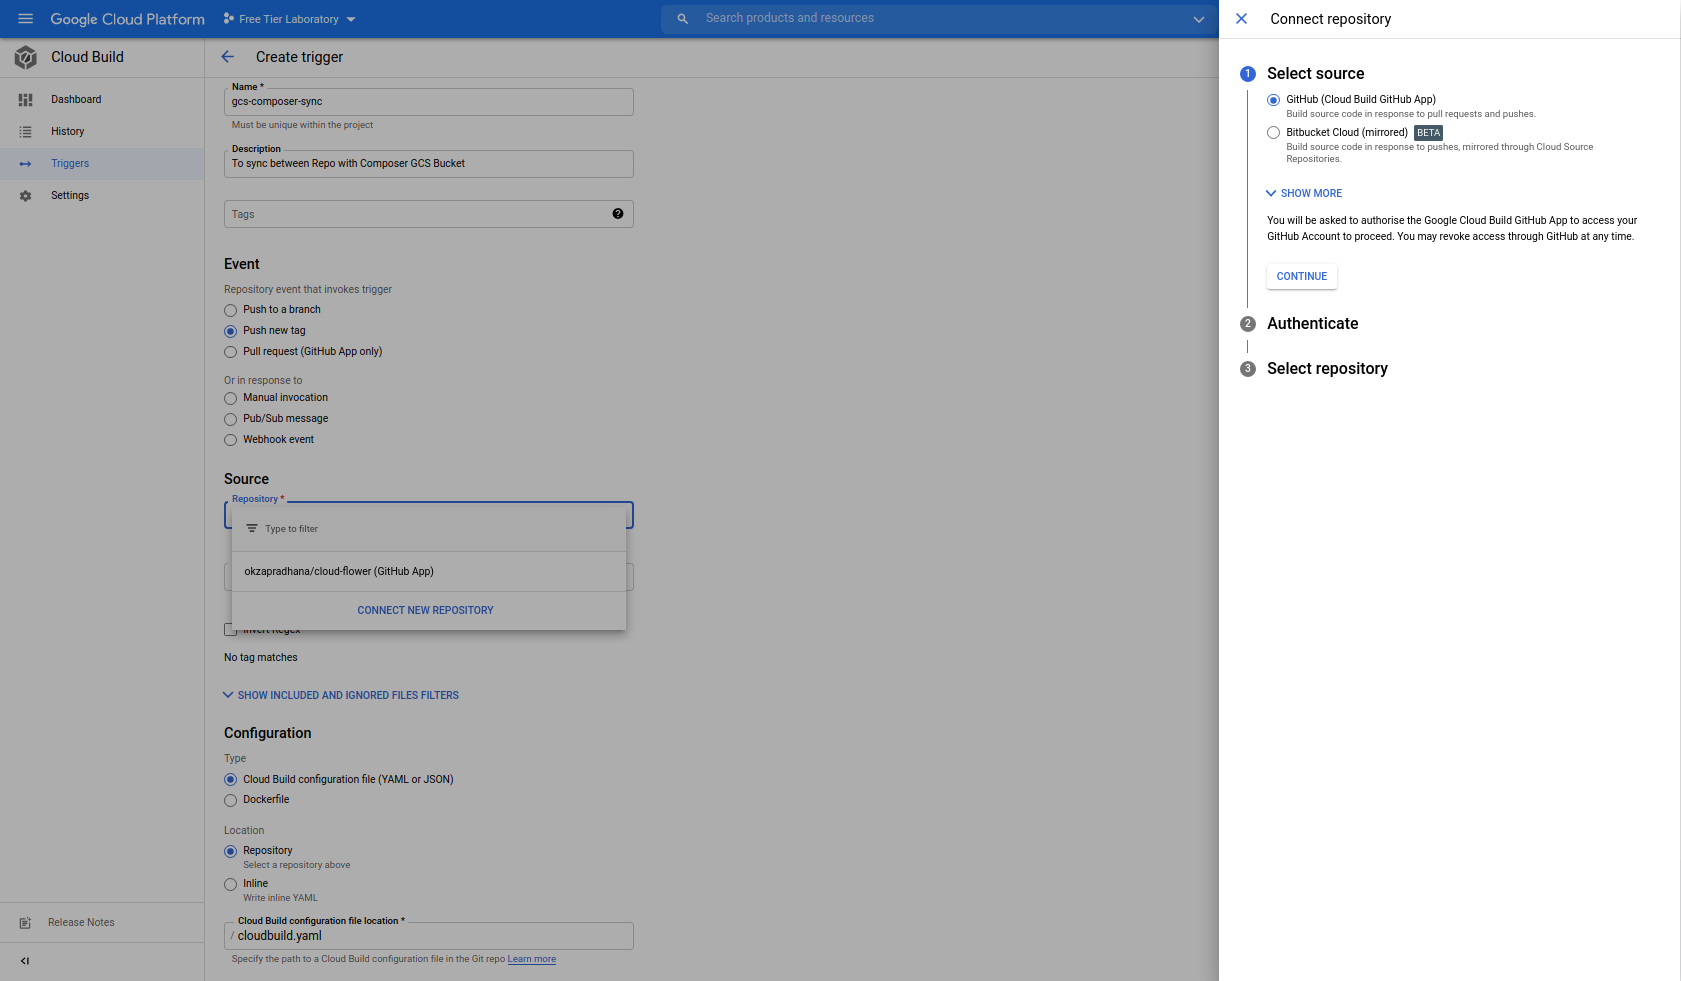Image resolution: width=1681 pixels, height=981 pixels.
Task: Click CONNECT NEW REPOSITORY
Action: coord(426,611)
